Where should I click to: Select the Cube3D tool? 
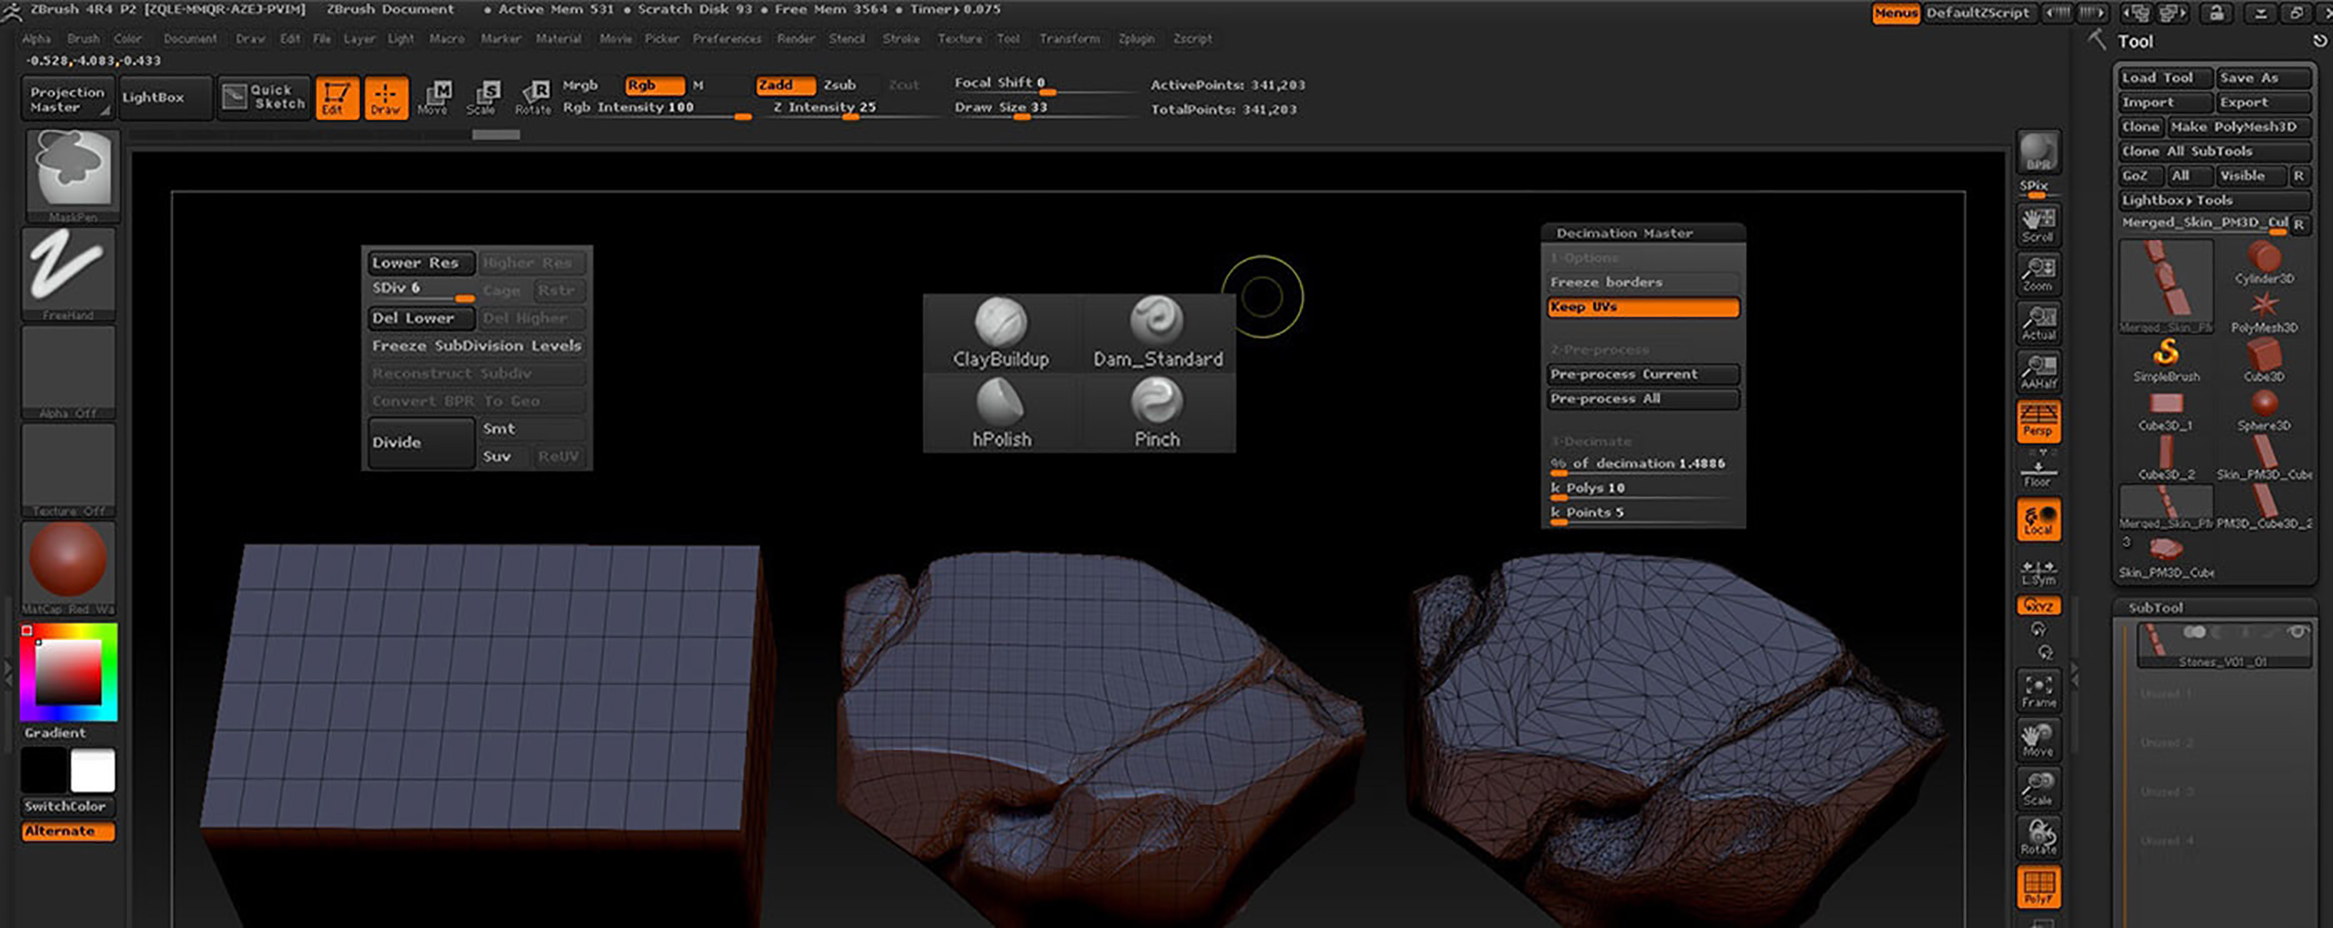point(2264,361)
